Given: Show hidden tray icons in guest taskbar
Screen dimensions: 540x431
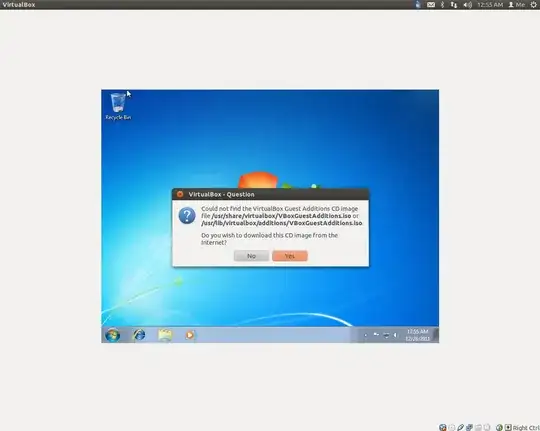Looking at the screenshot, I should pyautogui.click(x=366, y=335).
